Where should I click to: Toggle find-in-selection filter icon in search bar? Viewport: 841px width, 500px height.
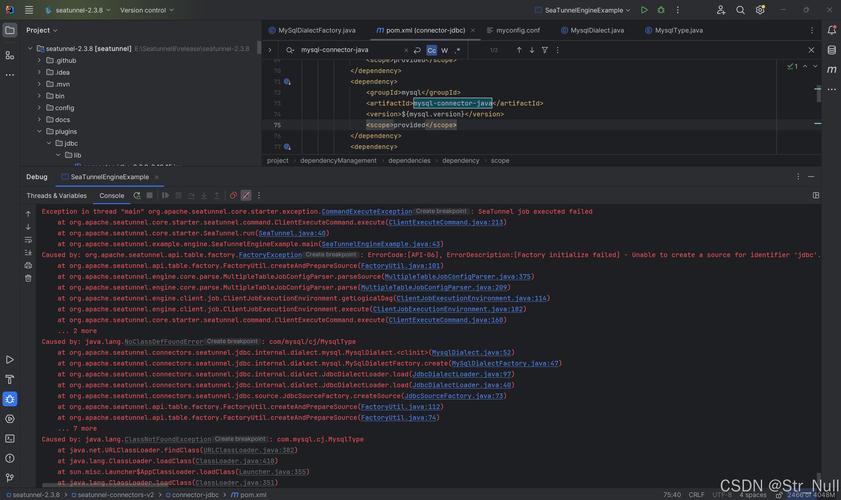pyautogui.click(x=544, y=50)
